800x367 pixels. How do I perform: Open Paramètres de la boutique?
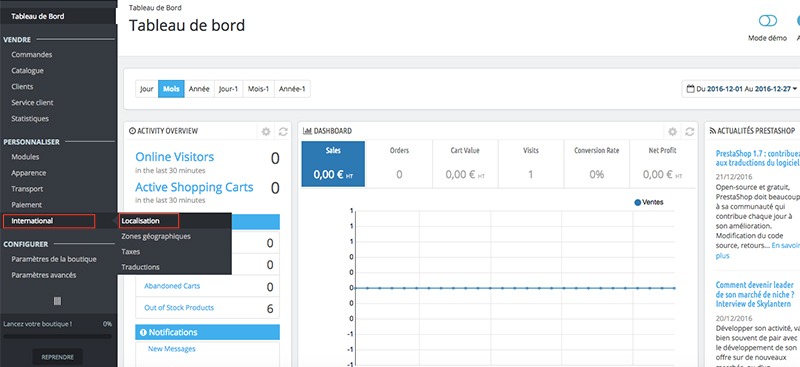click(x=54, y=259)
